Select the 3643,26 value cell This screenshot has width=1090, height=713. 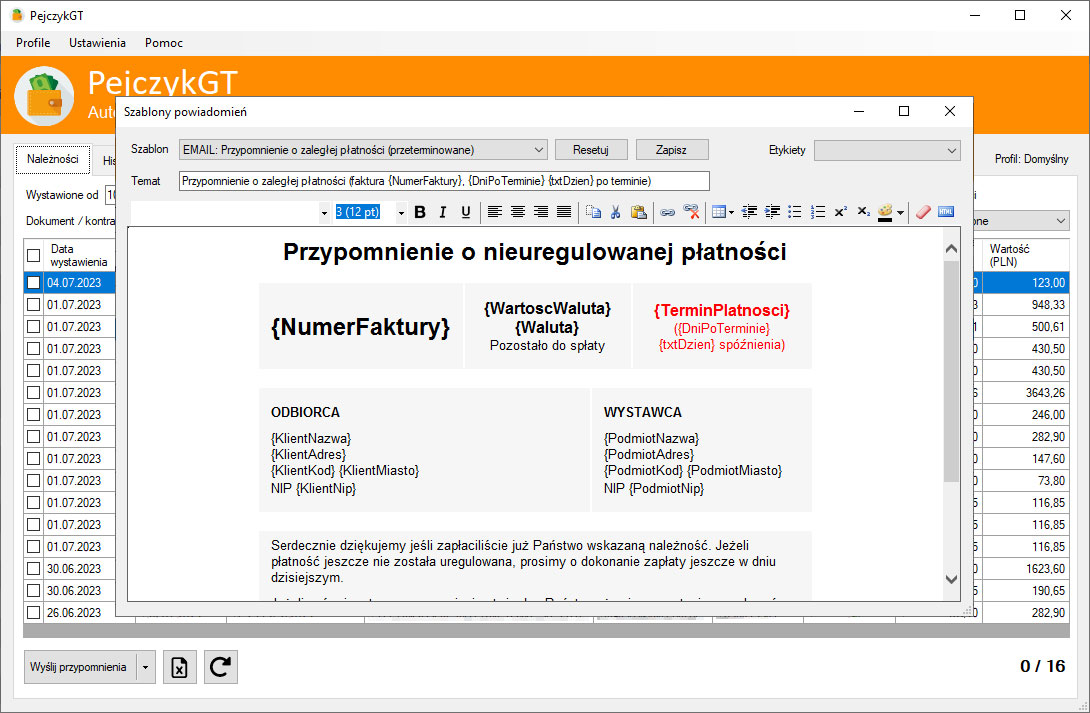pyautogui.click(x=1025, y=393)
